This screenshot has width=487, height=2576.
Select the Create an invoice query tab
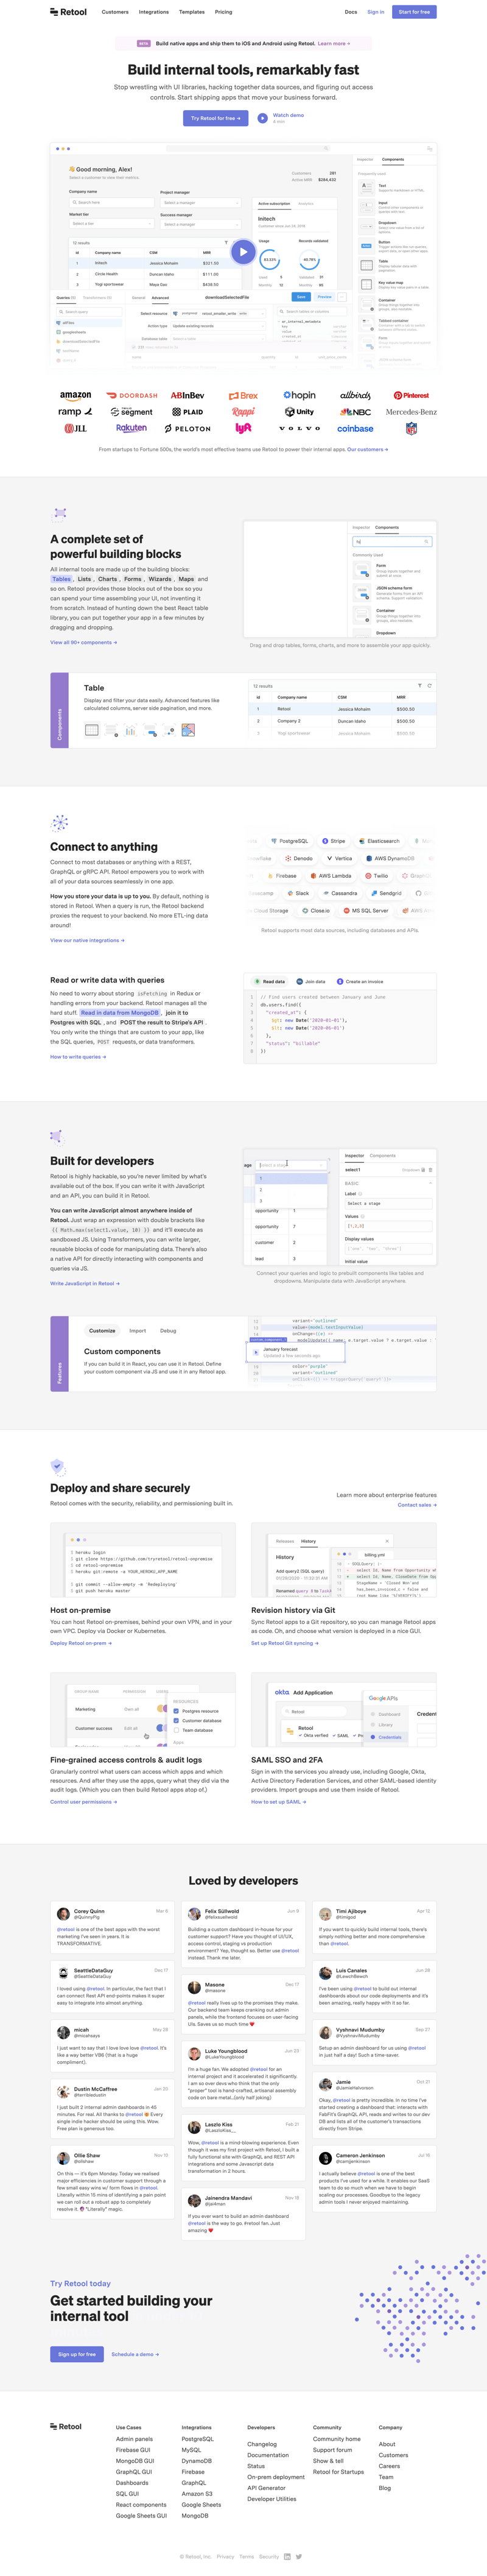(x=361, y=981)
